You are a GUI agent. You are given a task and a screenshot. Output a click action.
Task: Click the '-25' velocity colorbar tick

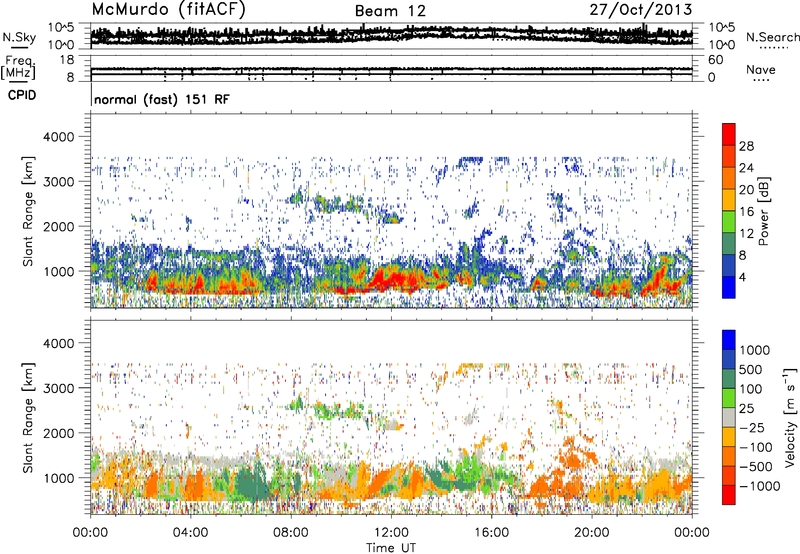(752, 427)
